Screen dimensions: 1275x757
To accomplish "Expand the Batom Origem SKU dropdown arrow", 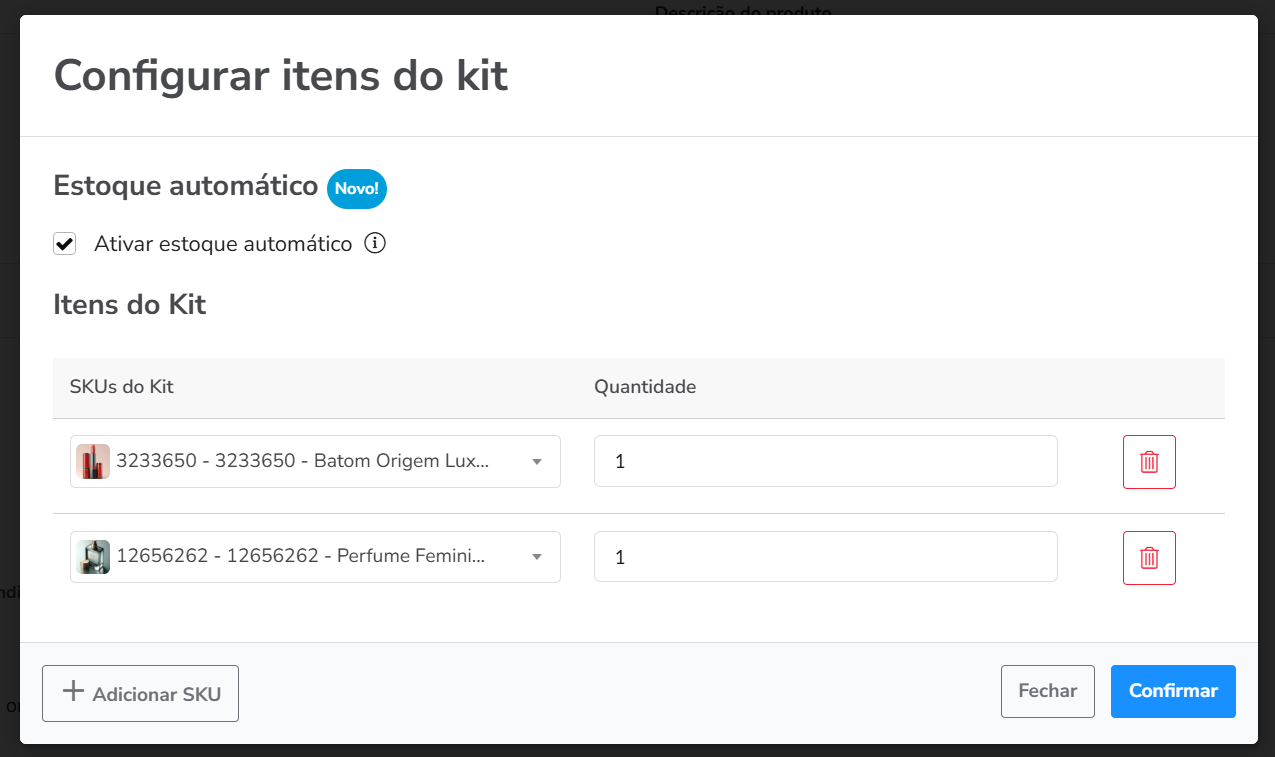I will [x=537, y=462].
